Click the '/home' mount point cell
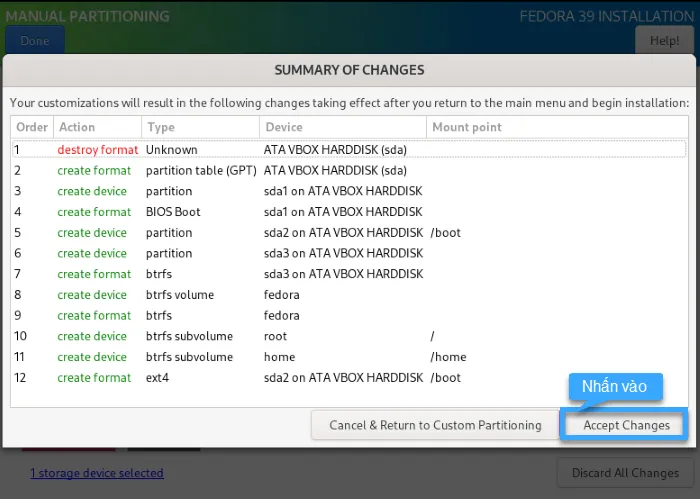Screen dimensions: 700x499 coord(448,357)
